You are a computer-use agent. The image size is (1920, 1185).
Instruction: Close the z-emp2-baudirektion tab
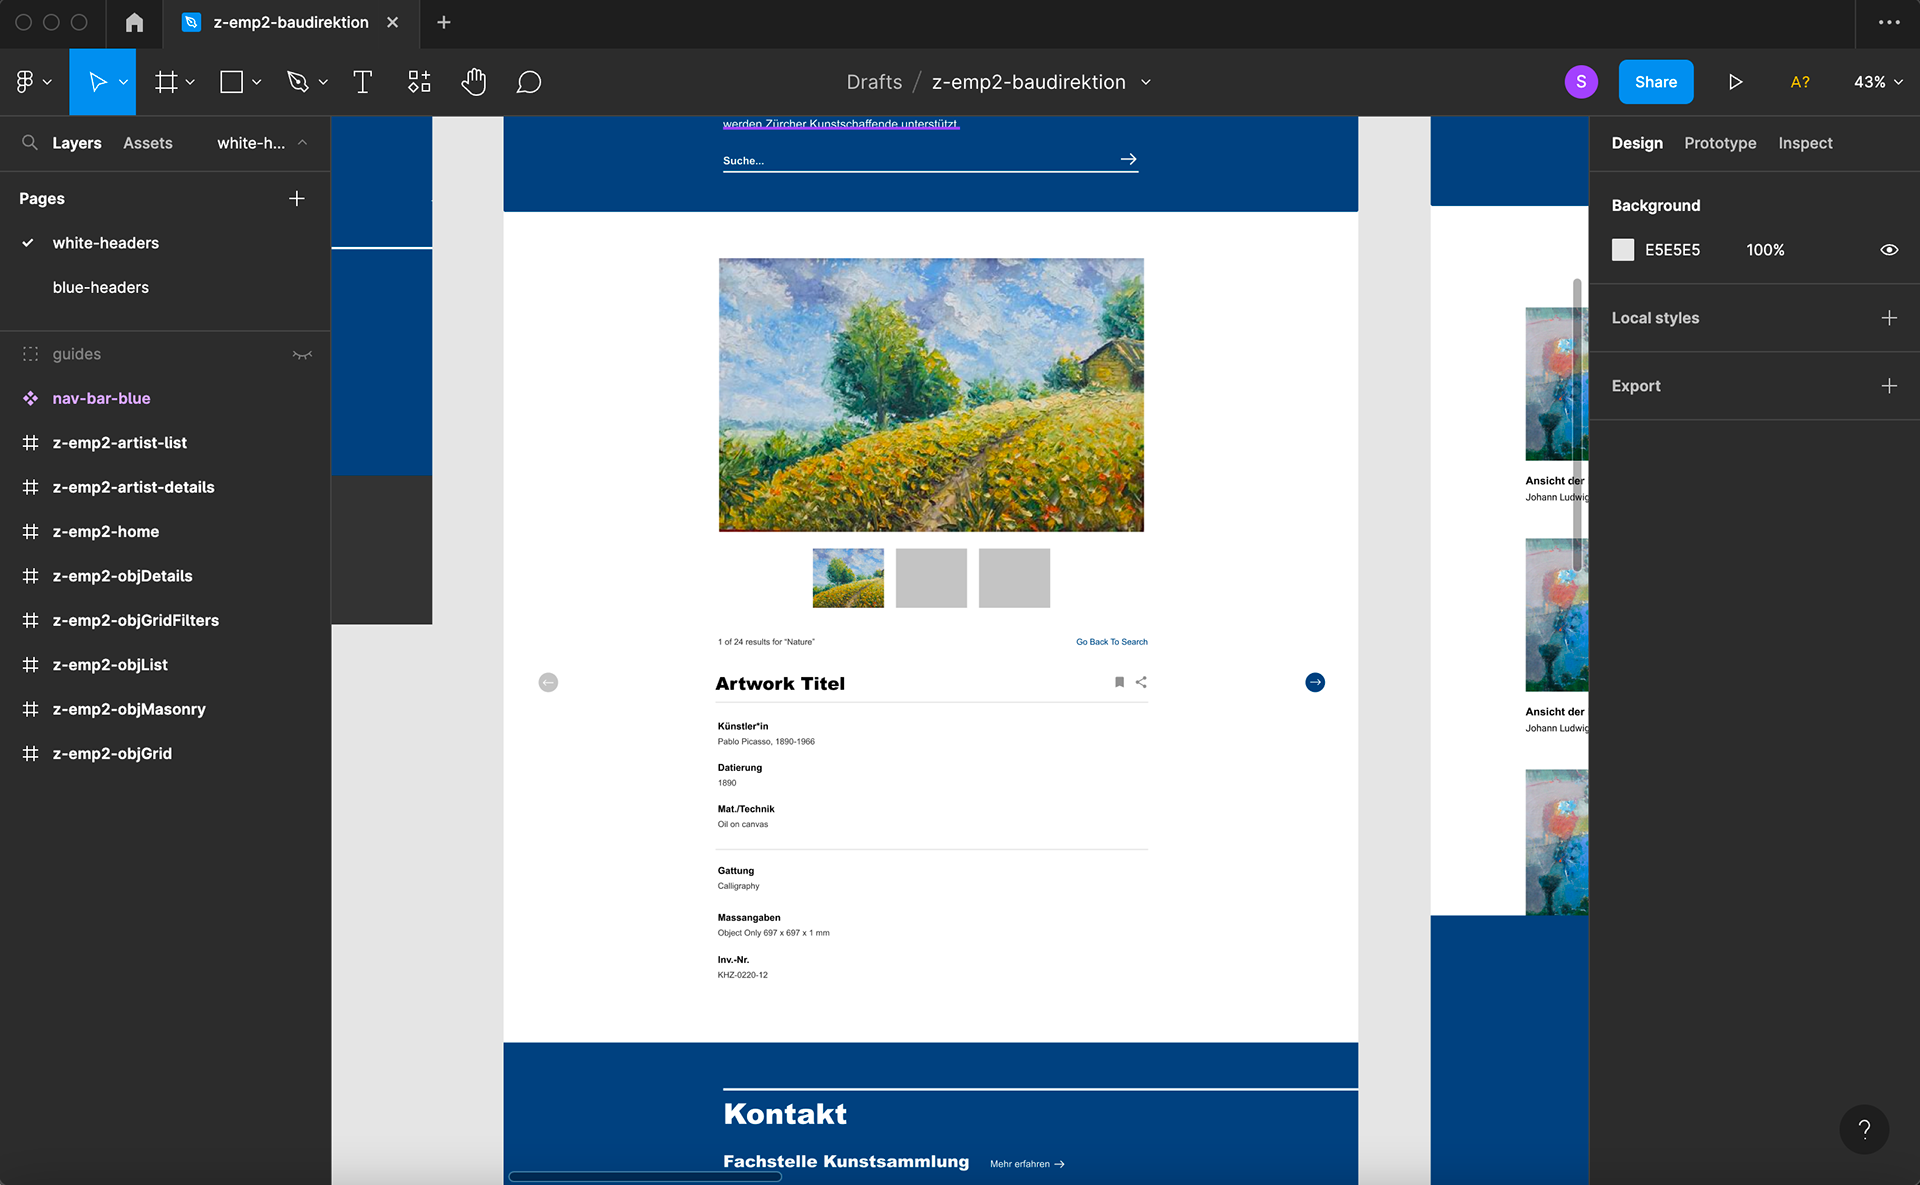click(393, 22)
